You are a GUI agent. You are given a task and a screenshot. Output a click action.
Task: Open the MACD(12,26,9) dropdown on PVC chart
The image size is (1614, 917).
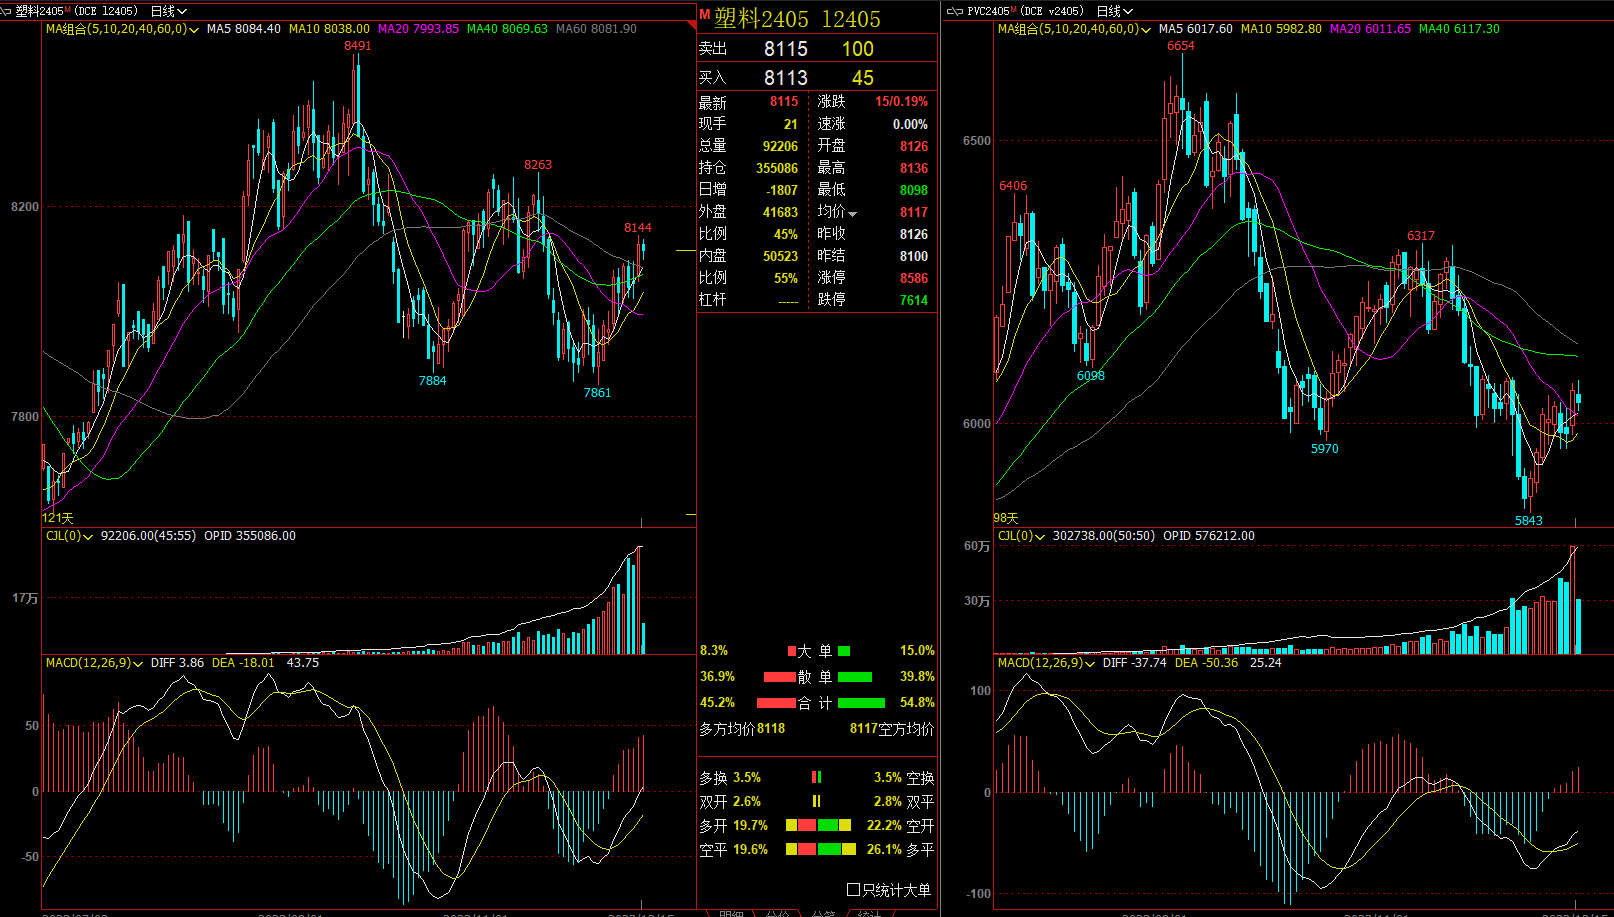coord(1090,664)
